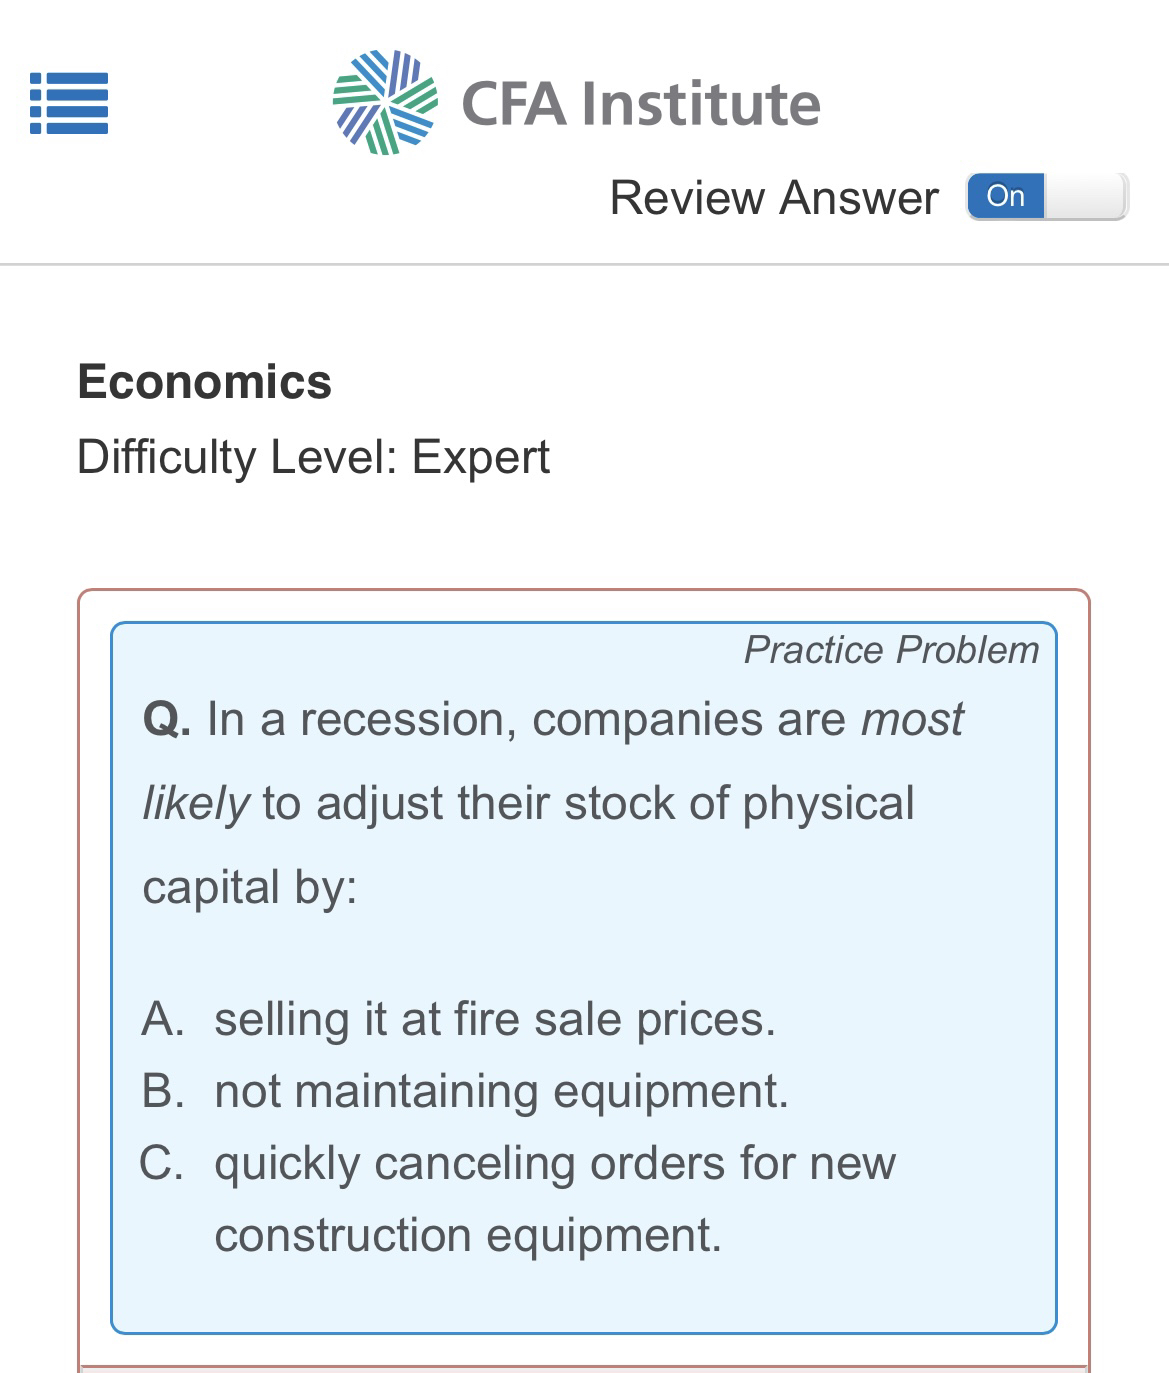Click the bold "Q." question marker
1169x1373 pixels.
pyautogui.click(x=167, y=720)
